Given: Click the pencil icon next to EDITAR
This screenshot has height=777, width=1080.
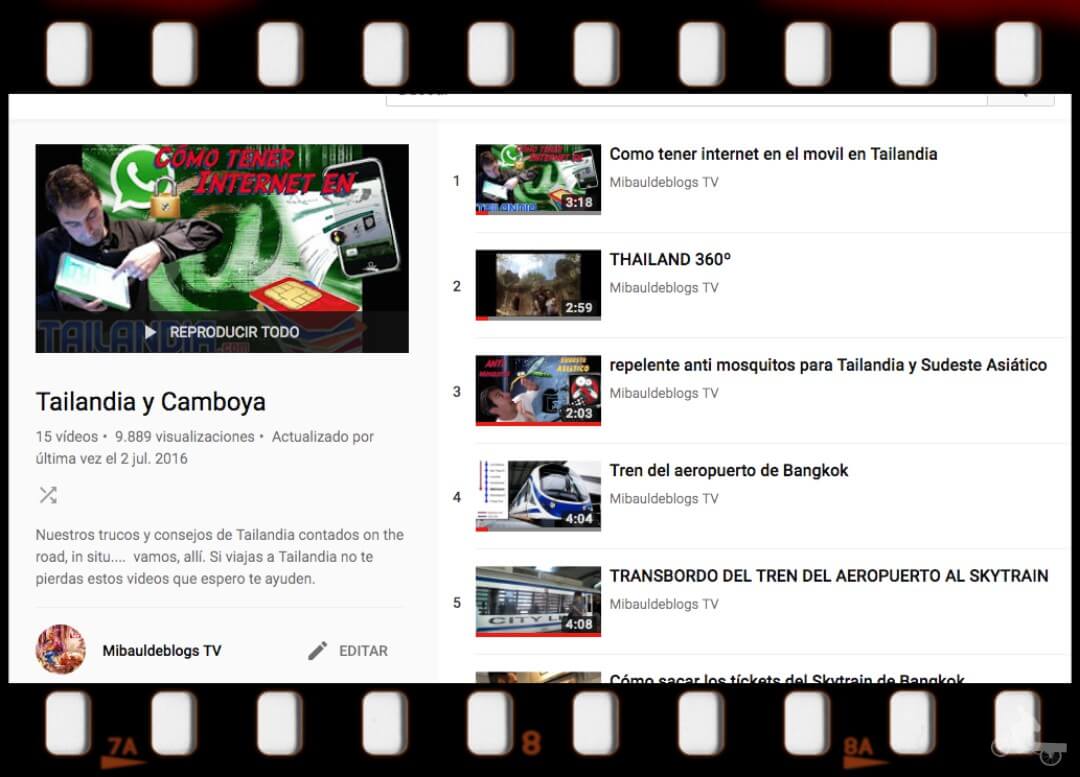Looking at the screenshot, I should pos(318,651).
